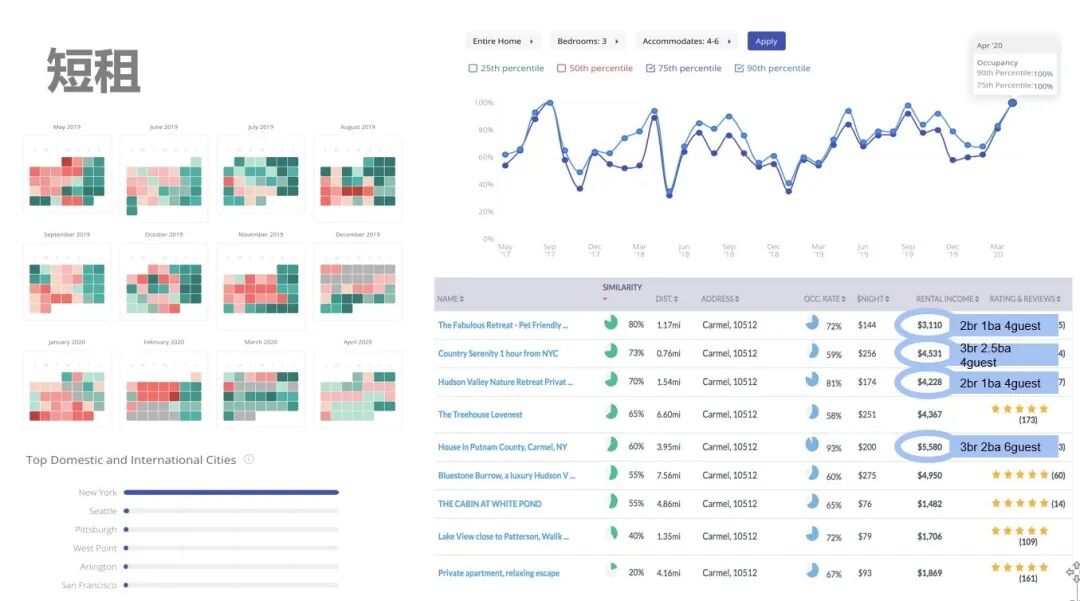Open The Fabulous Retreat - Pet Friendly listing
The height and width of the screenshot is (601, 1080).
coord(503,325)
